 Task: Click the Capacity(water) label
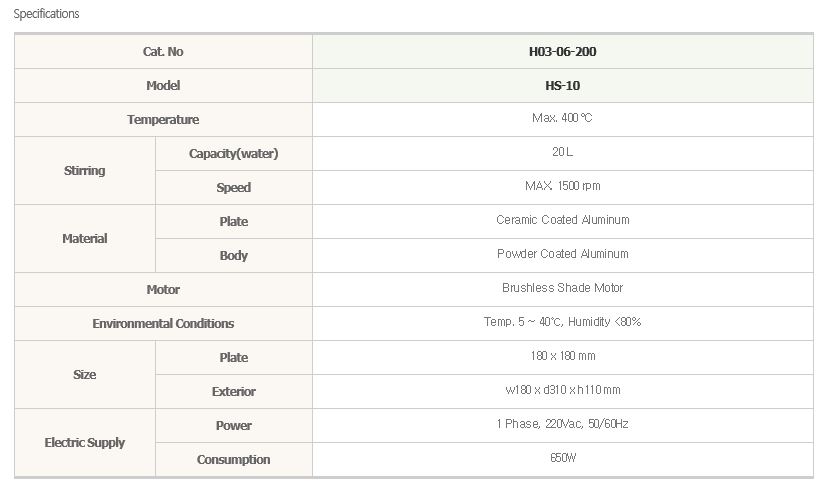click(233, 154)
